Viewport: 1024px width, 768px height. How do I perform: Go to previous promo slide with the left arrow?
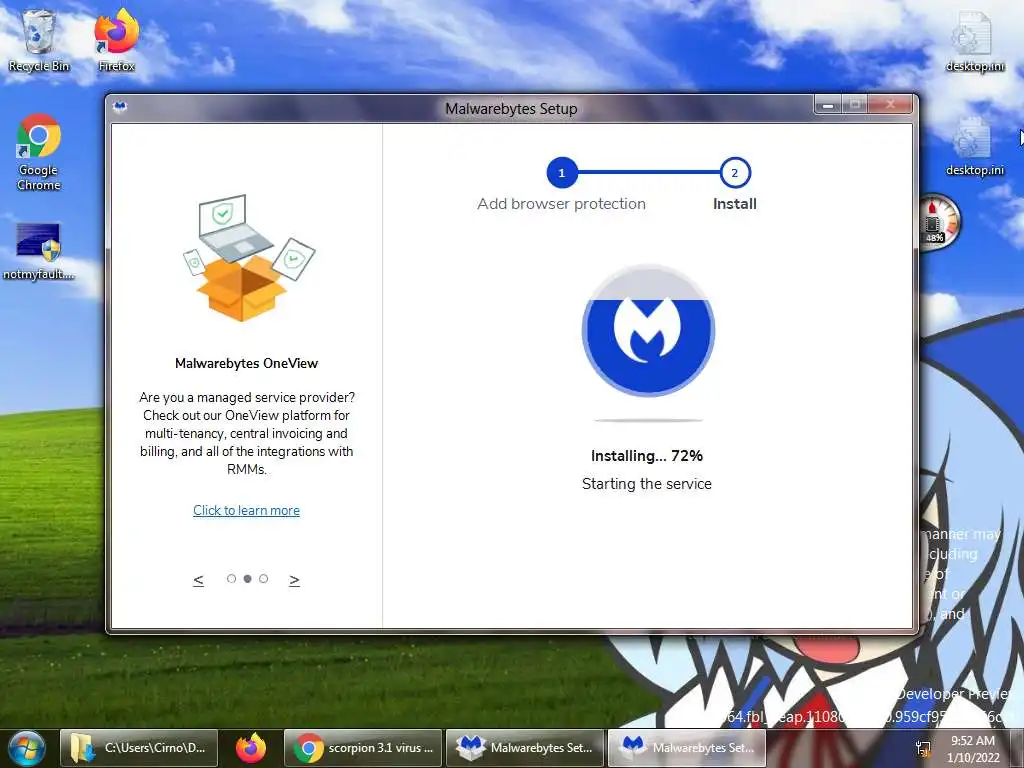199,580
